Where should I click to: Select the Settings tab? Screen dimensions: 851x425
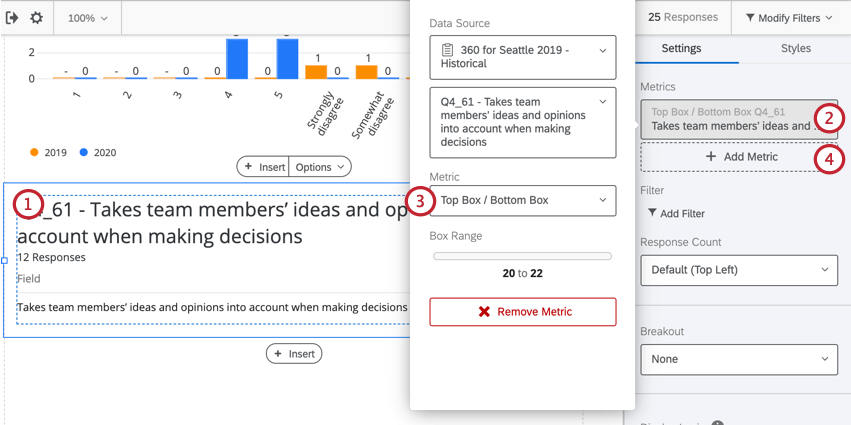click(x=681, y=48)
